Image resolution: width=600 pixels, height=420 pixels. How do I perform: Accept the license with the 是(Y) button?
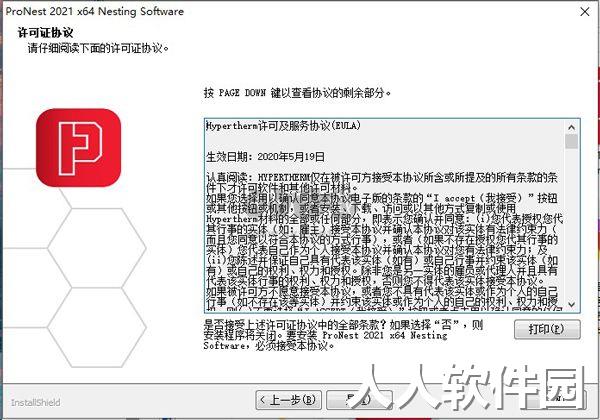pyautogui.click(x=359, y=400)
